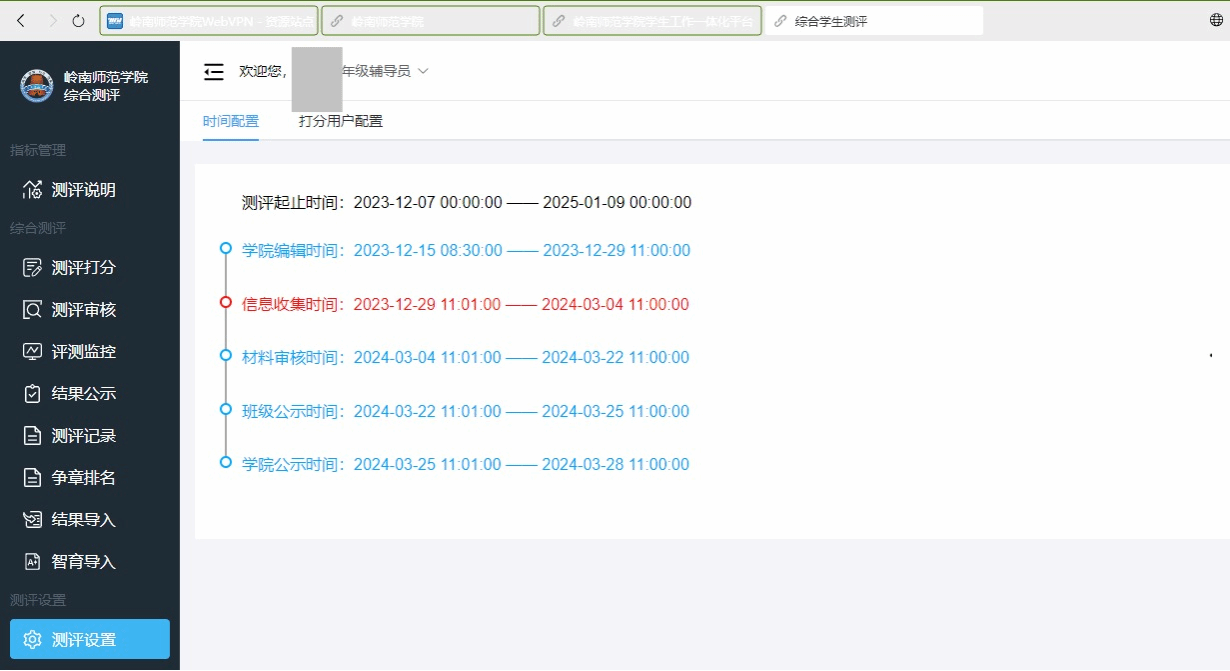
Task: Reload the page with the browser refresh button
Action: tap(78, 20)
